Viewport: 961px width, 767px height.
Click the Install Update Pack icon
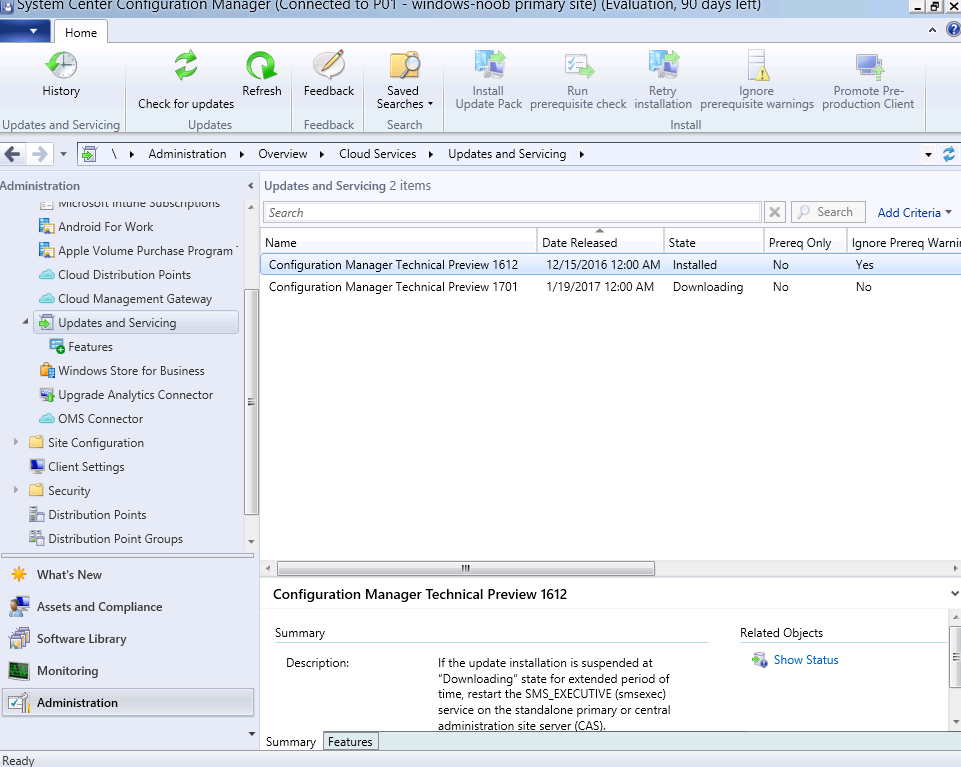(489, 65)
